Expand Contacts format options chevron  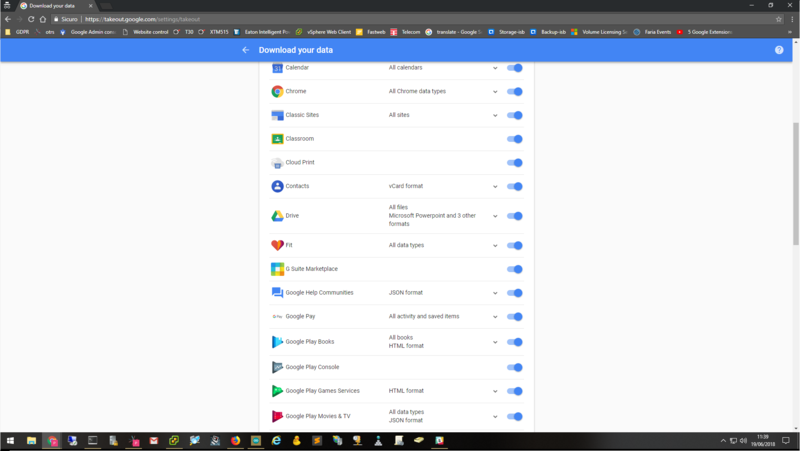(495, 186)
